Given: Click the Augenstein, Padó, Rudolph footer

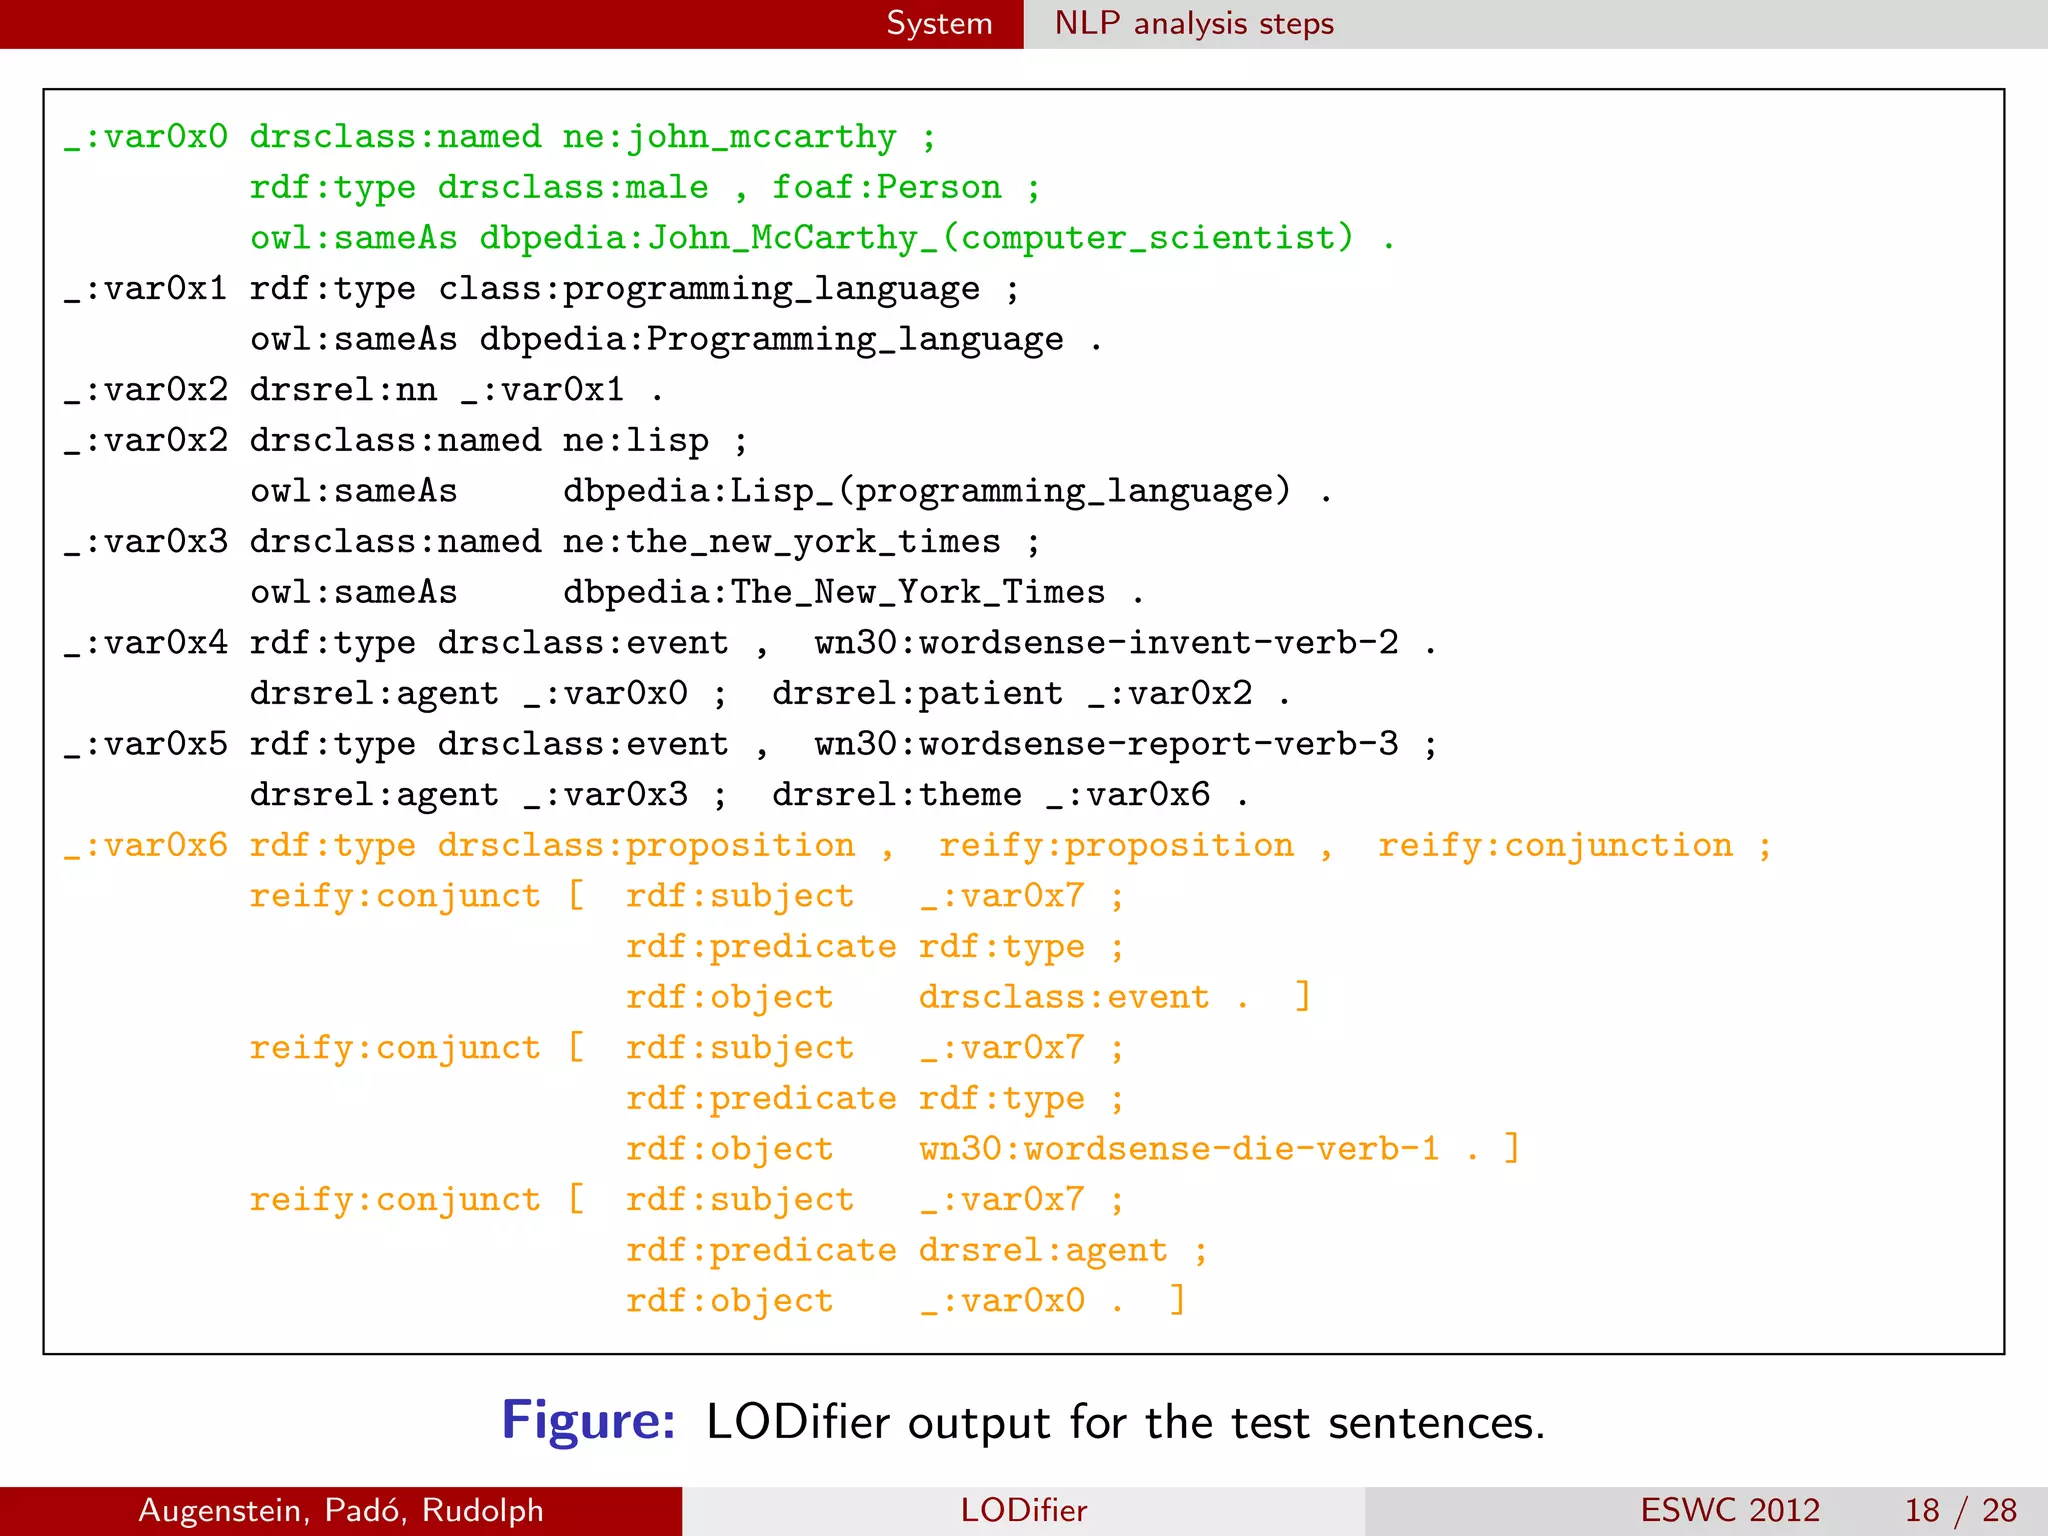Looking at the screenshot, I should [341, 1510].
